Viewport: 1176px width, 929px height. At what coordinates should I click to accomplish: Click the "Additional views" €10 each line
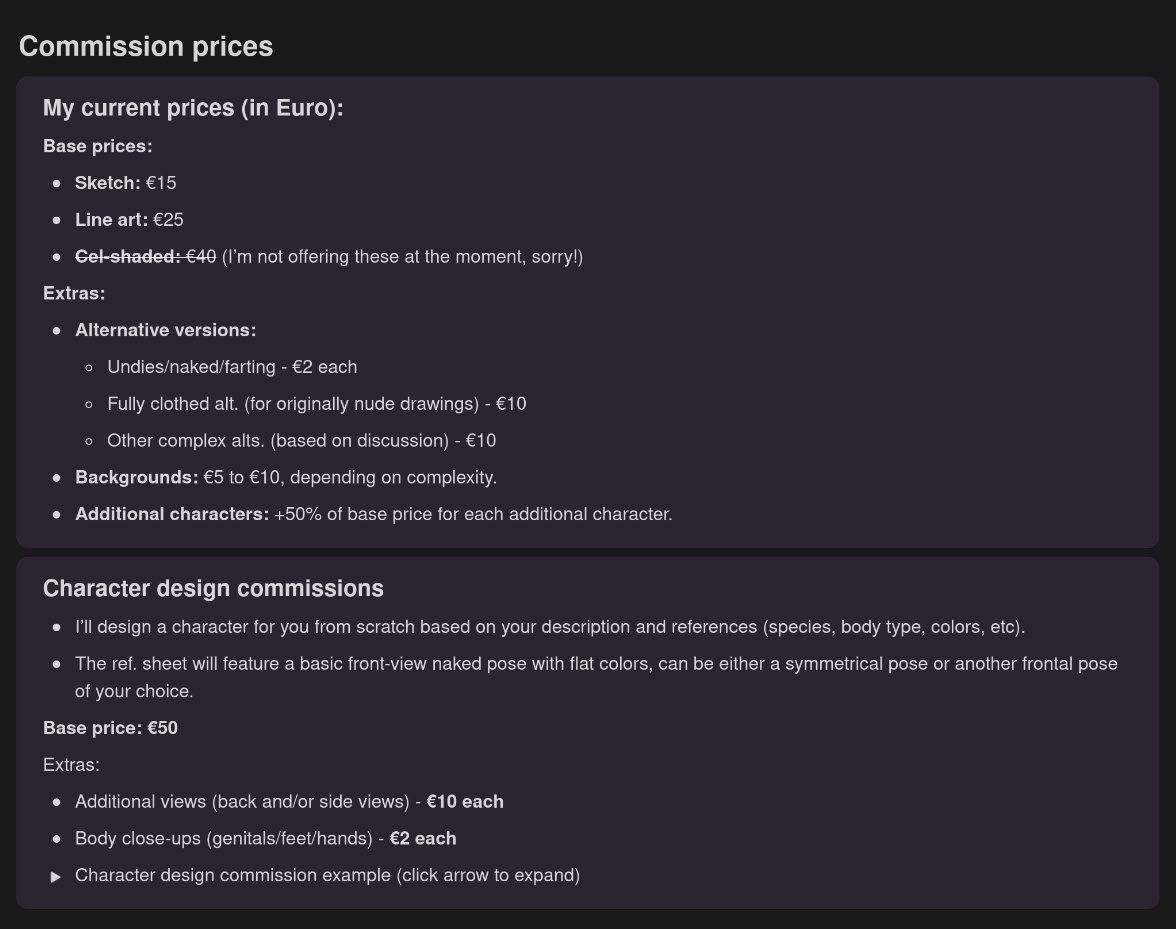click(289, 802)
